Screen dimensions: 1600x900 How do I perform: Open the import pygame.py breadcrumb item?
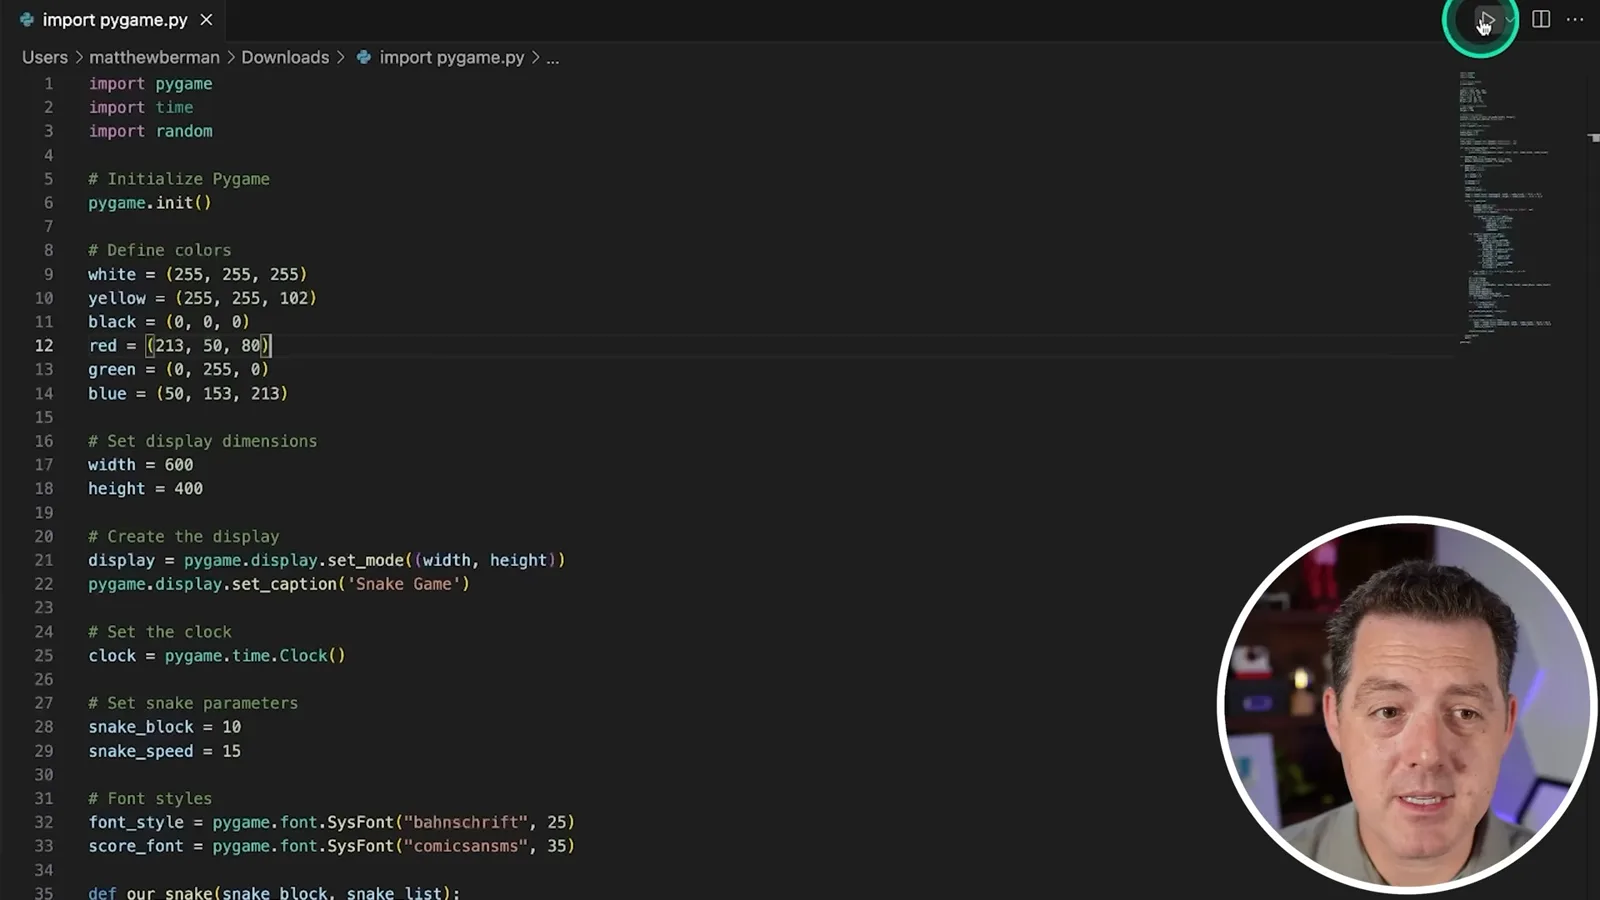pos(440,58)
